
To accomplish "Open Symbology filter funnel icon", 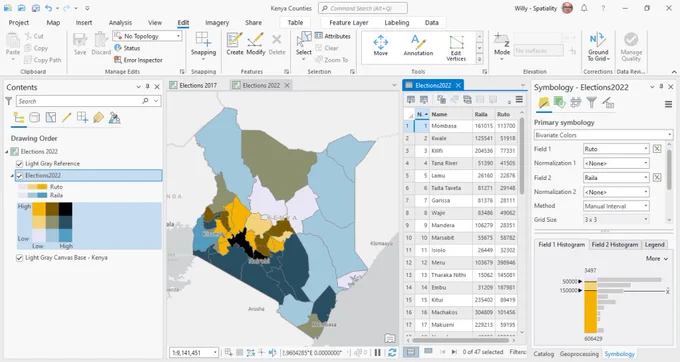I will 592,103.
